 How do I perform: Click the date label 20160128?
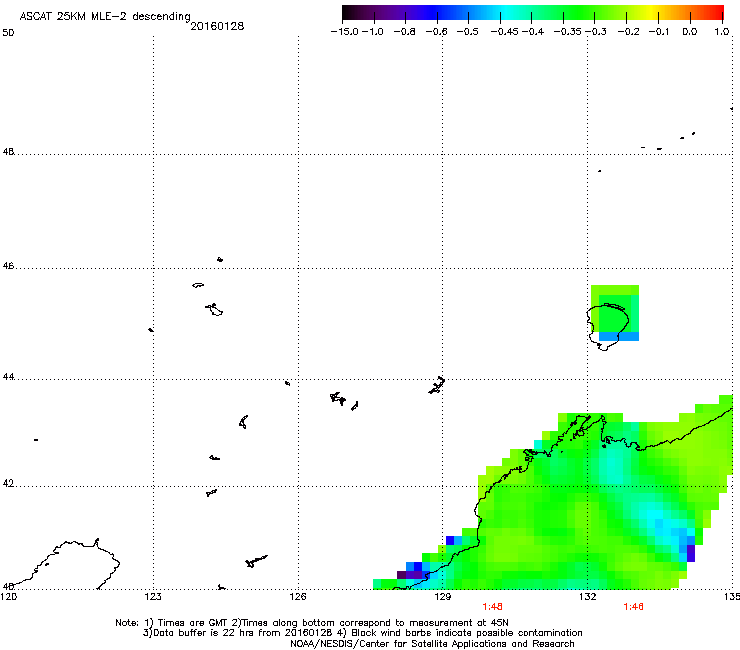tap(217, 26)
